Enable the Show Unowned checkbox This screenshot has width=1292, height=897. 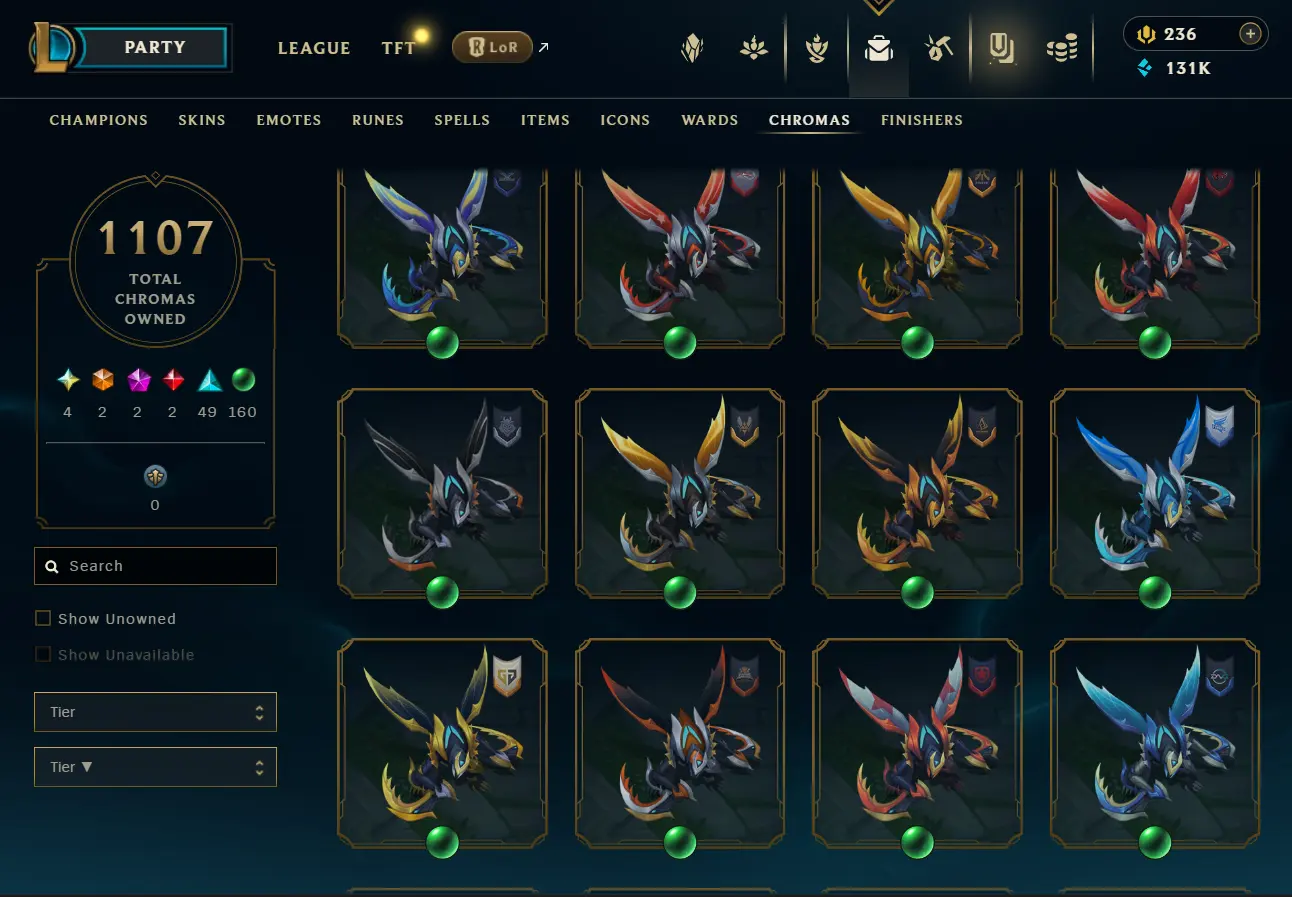tap(43, 618)
